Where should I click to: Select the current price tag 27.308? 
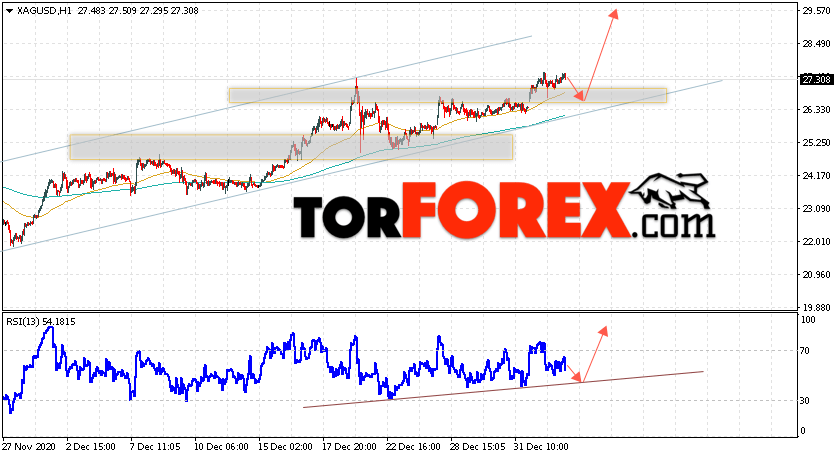816,80
